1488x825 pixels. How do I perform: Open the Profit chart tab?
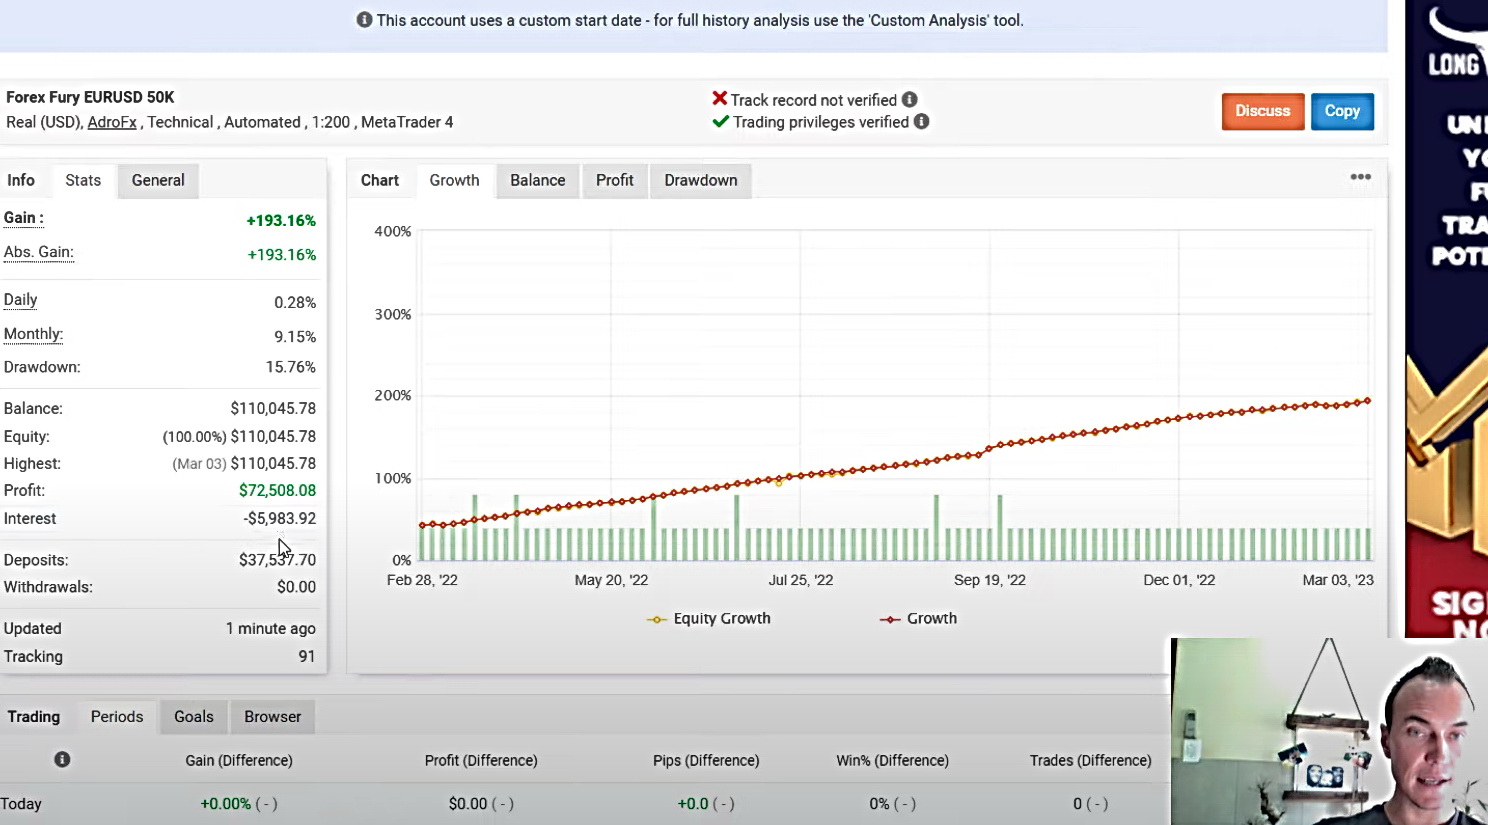(x=615, y=180)
